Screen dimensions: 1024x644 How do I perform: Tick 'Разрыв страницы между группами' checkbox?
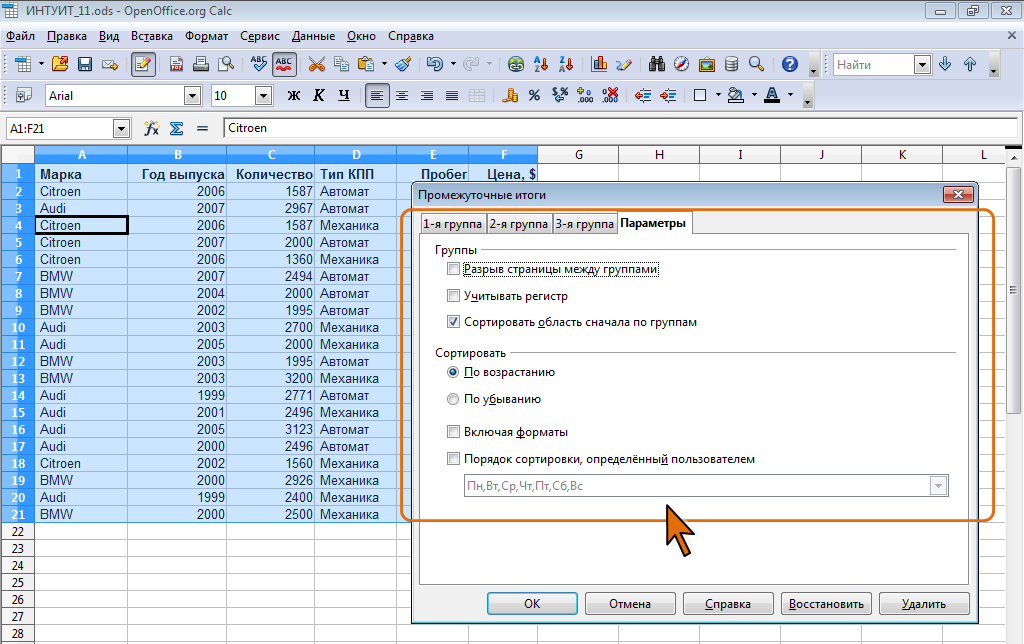point(453,268)
